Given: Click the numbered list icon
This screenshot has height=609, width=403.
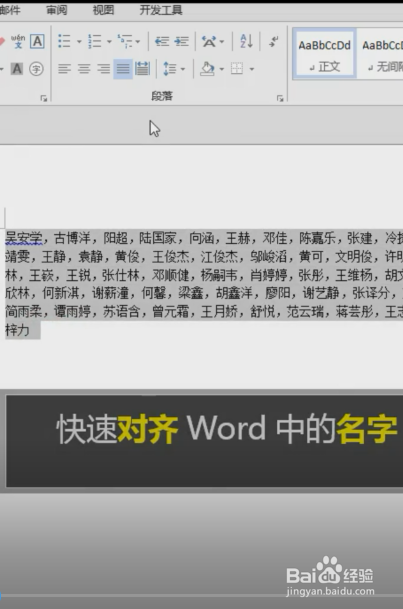Looking at the screenshot, I should pos(95,41).
